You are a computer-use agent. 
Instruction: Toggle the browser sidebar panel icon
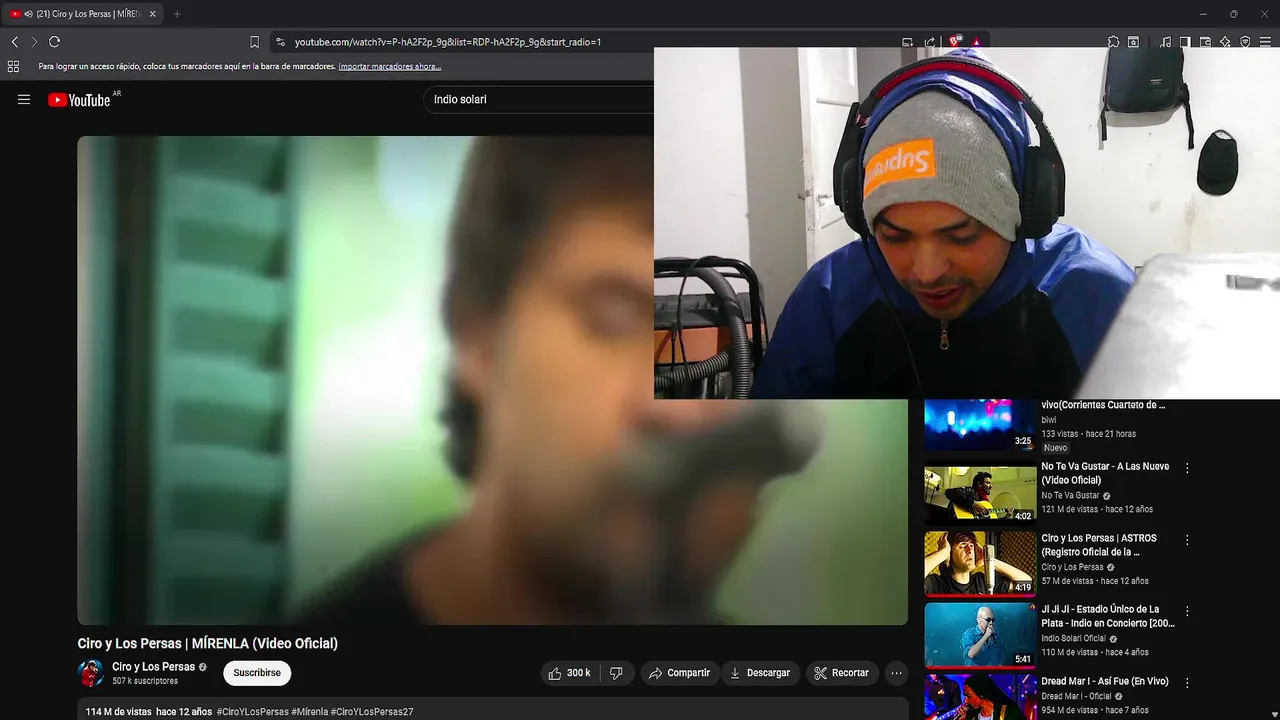pos(1185,42)
